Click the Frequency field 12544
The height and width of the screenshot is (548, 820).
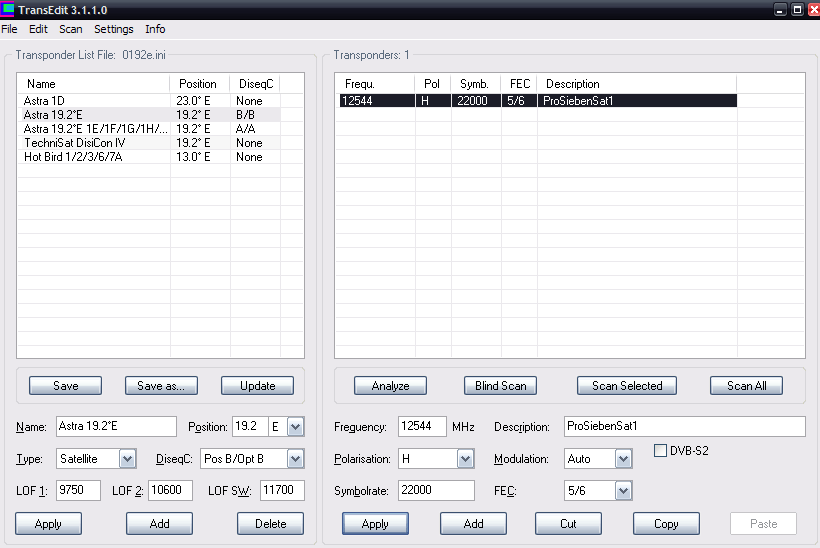(422, 426)
